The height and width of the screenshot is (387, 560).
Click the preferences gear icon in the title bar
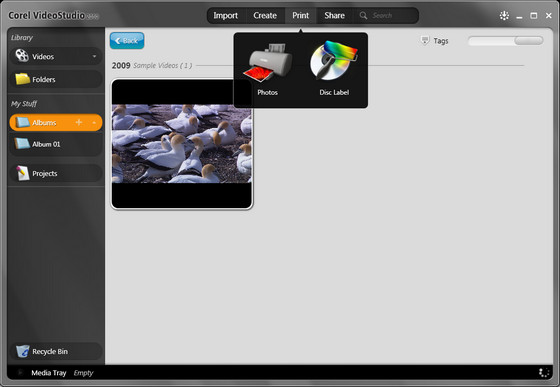coord(504,16)
